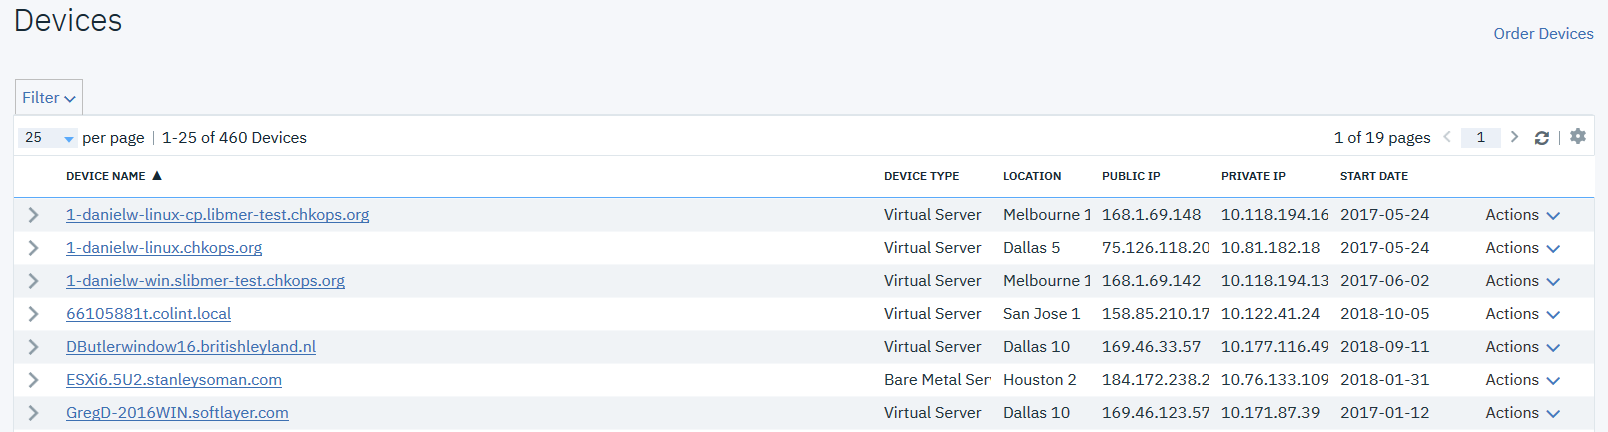This screenshot has height=432, width=1608.
Task: Click the refresh device list icon
Action: point(1541,138)
